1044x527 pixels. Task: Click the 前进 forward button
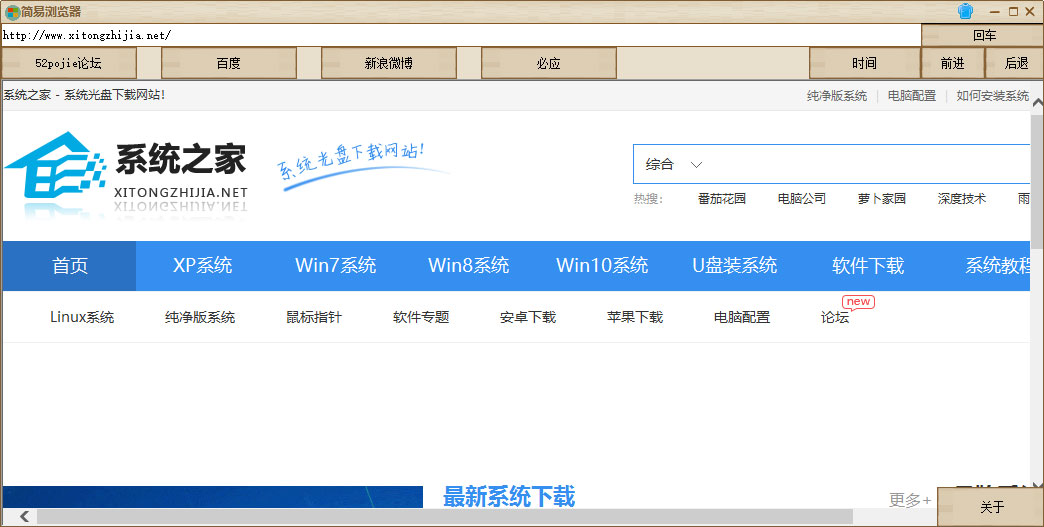click(952, 63)
